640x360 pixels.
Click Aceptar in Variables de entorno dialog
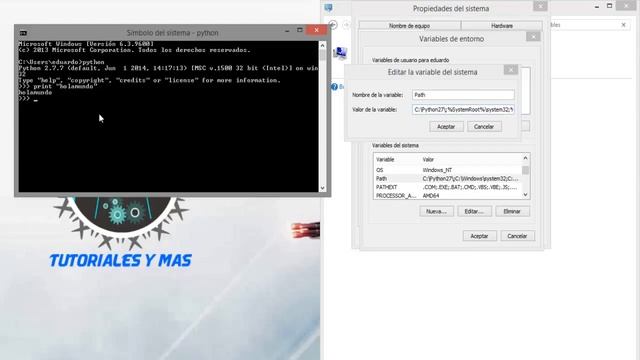480,236
